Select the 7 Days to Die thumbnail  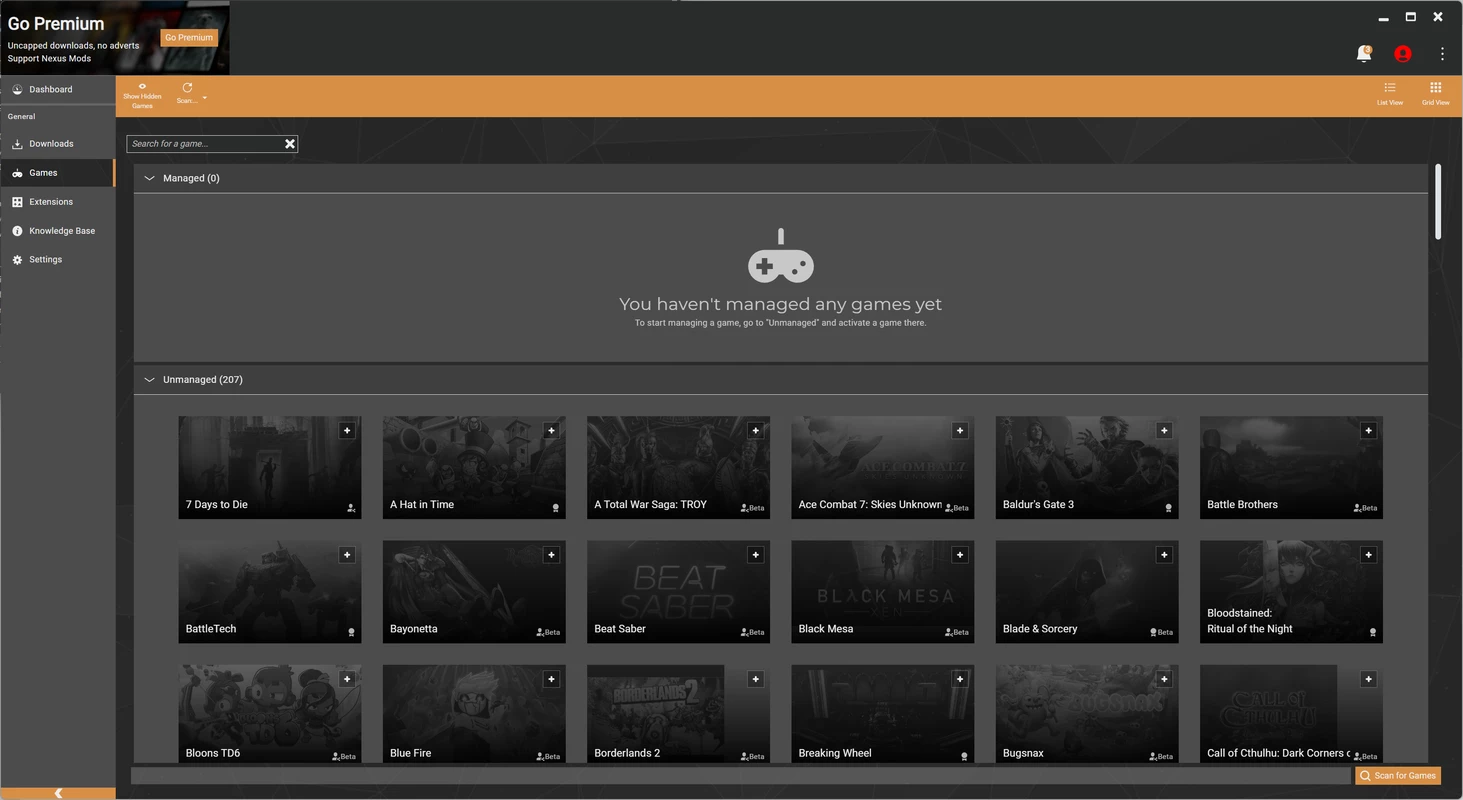click(270, 467)
